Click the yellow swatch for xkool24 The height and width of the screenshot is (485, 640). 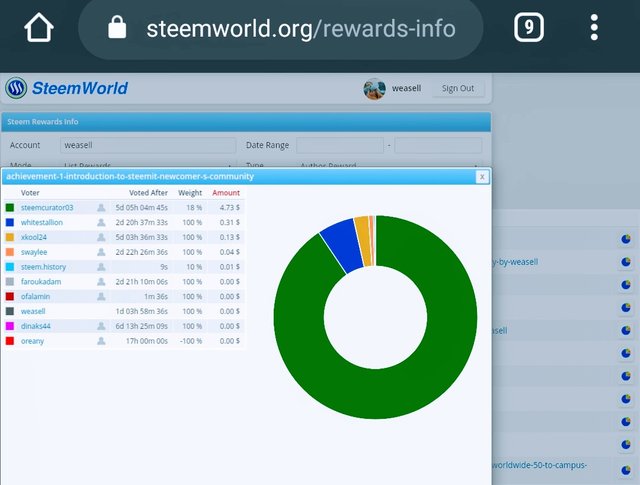coord(10,237)
